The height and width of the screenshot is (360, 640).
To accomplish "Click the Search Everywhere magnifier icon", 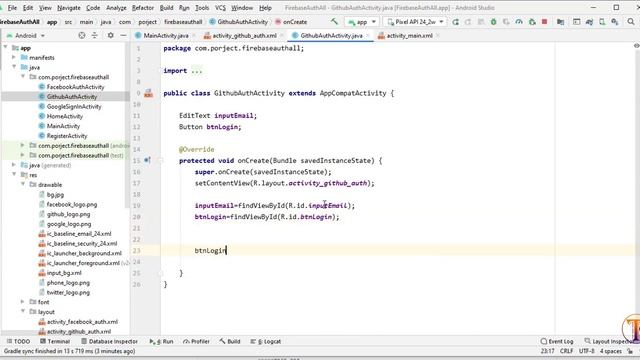I will [631, 22].
